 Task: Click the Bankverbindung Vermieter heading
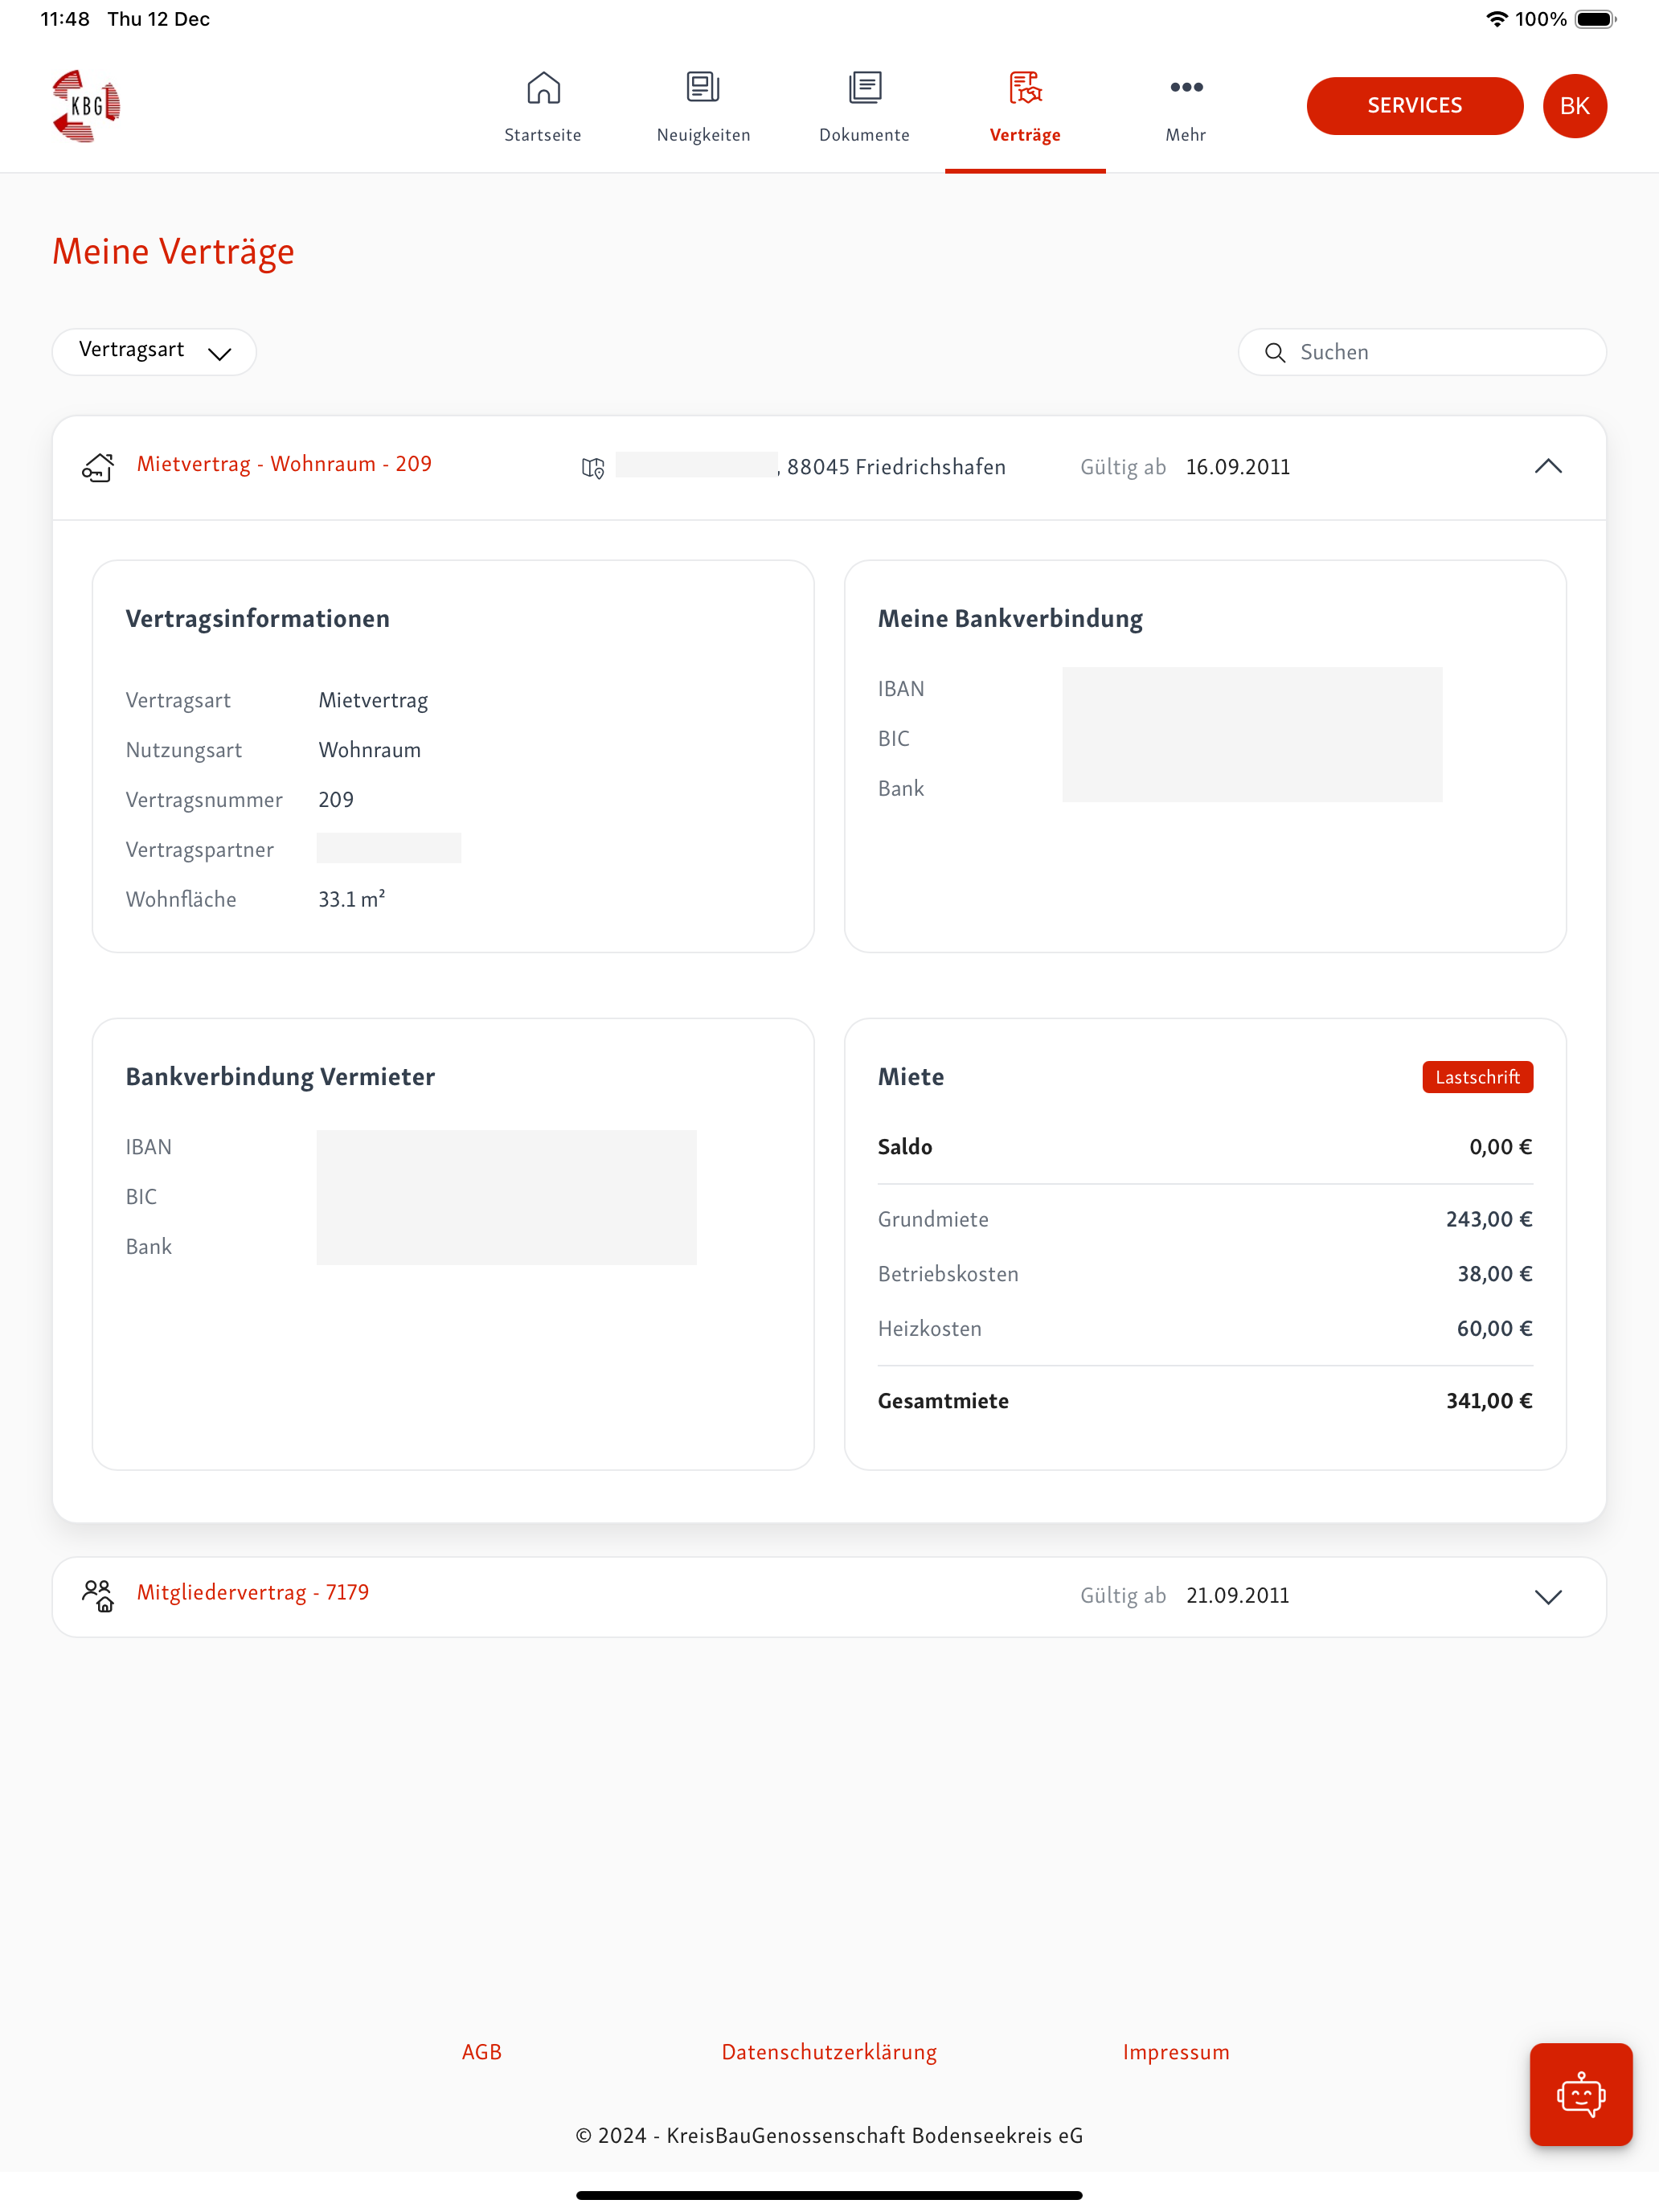280,1077
